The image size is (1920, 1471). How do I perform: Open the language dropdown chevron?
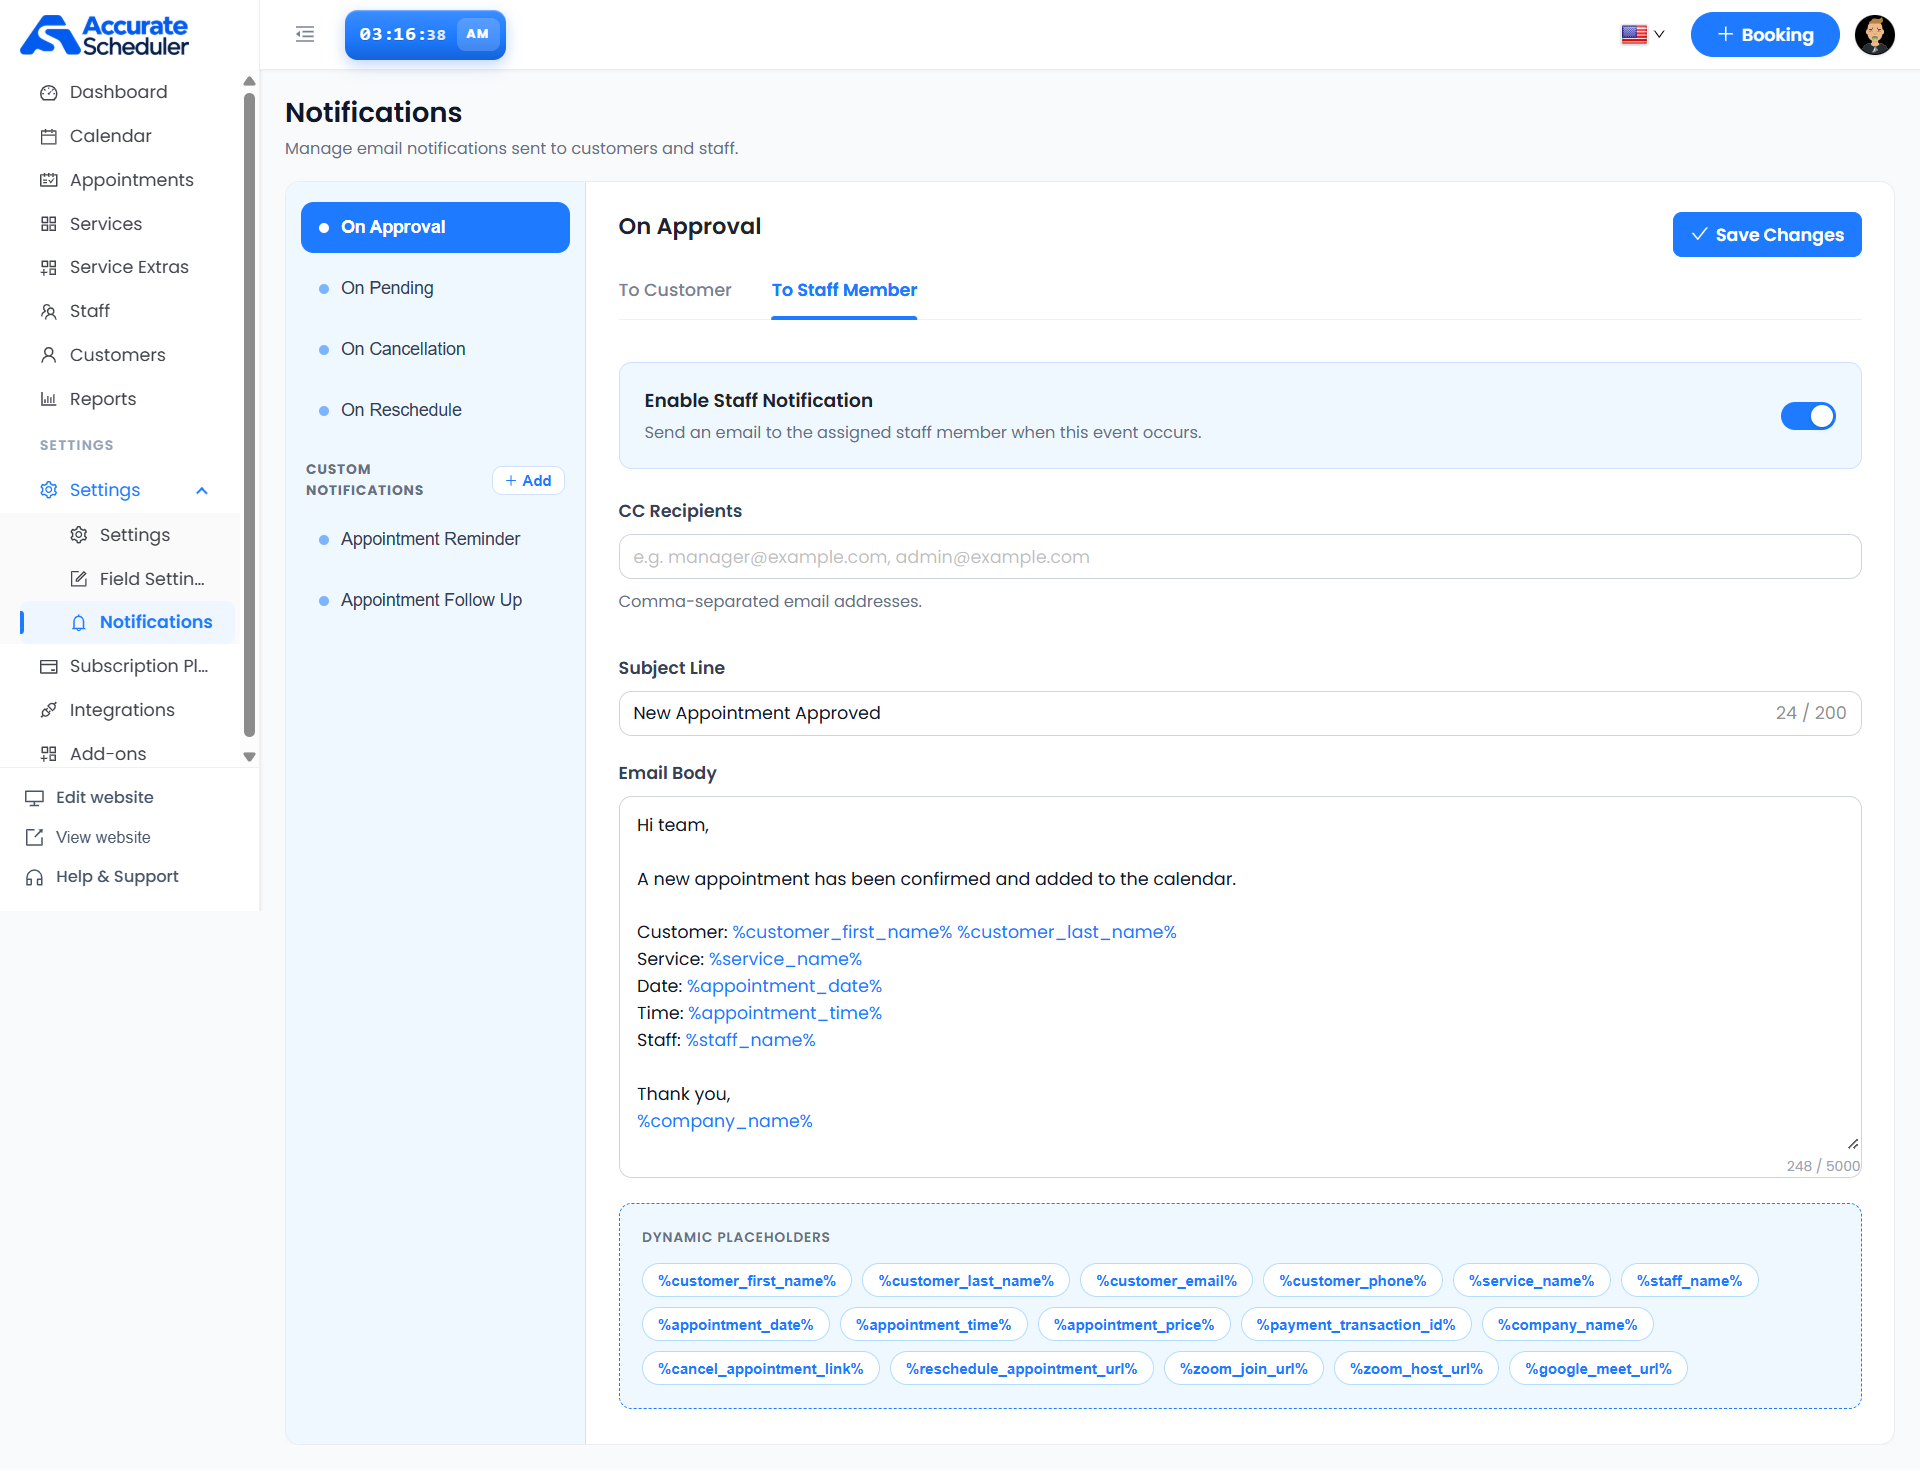(1659, 35)
